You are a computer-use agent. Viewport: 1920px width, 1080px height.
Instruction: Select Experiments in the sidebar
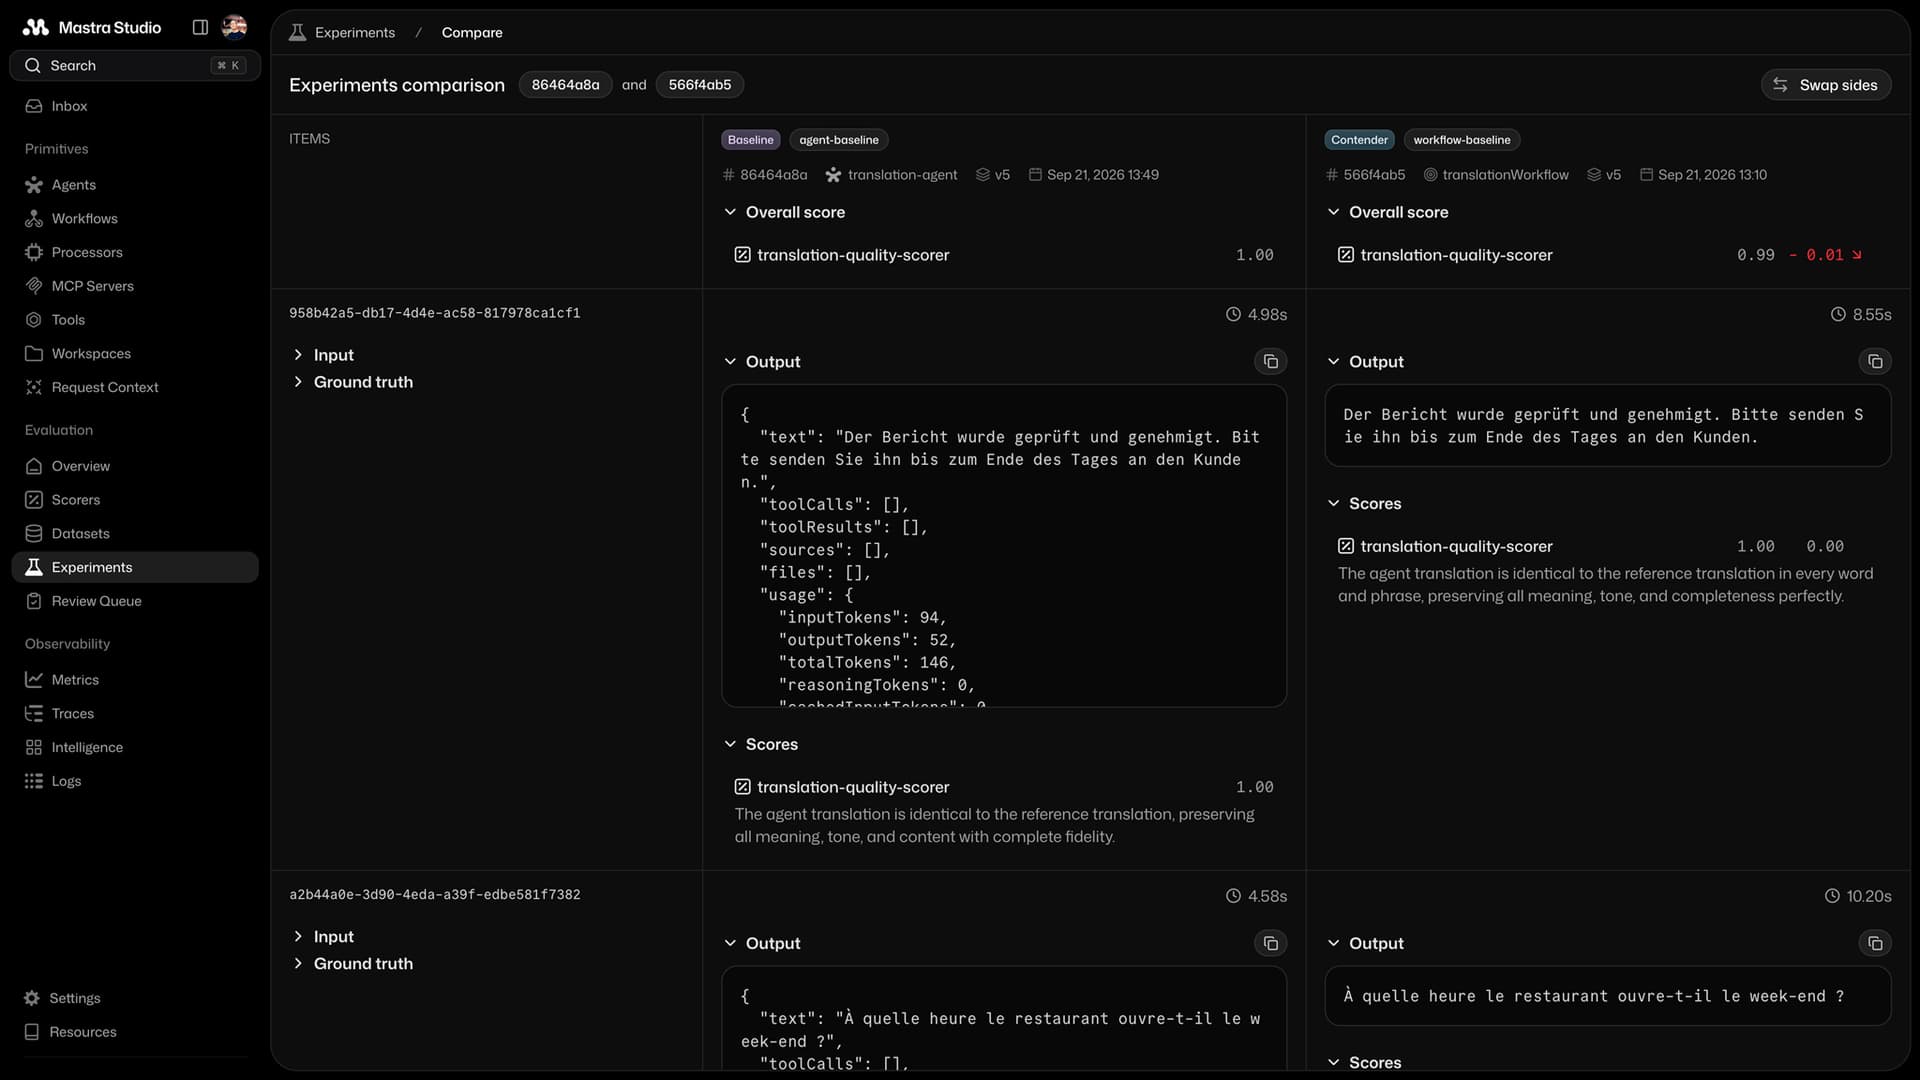tap(135, 567)
